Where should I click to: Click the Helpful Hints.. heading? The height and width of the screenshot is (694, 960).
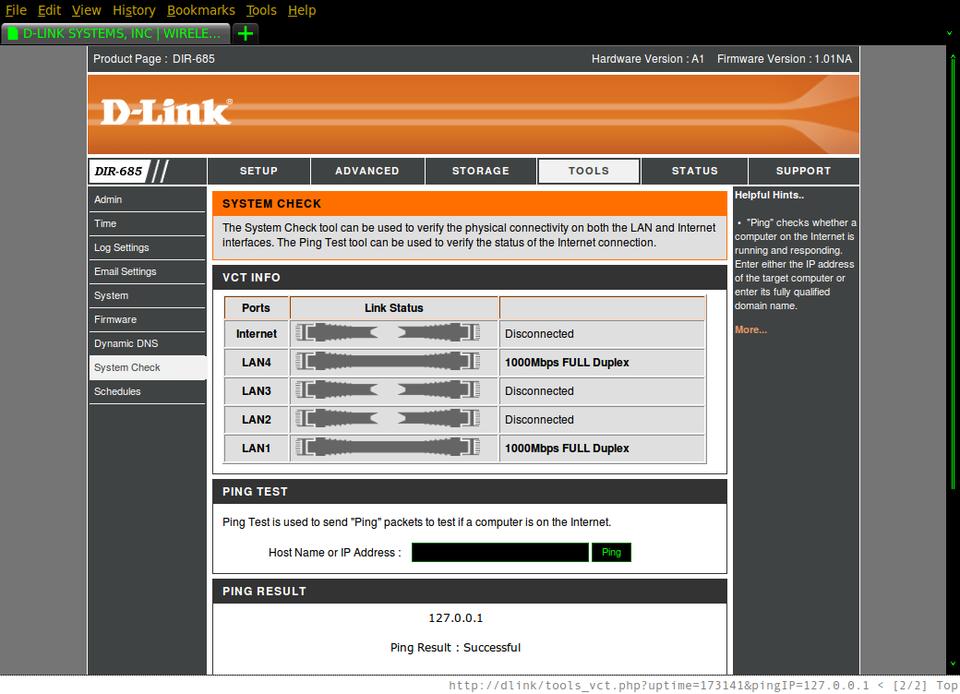pos(769,195)
